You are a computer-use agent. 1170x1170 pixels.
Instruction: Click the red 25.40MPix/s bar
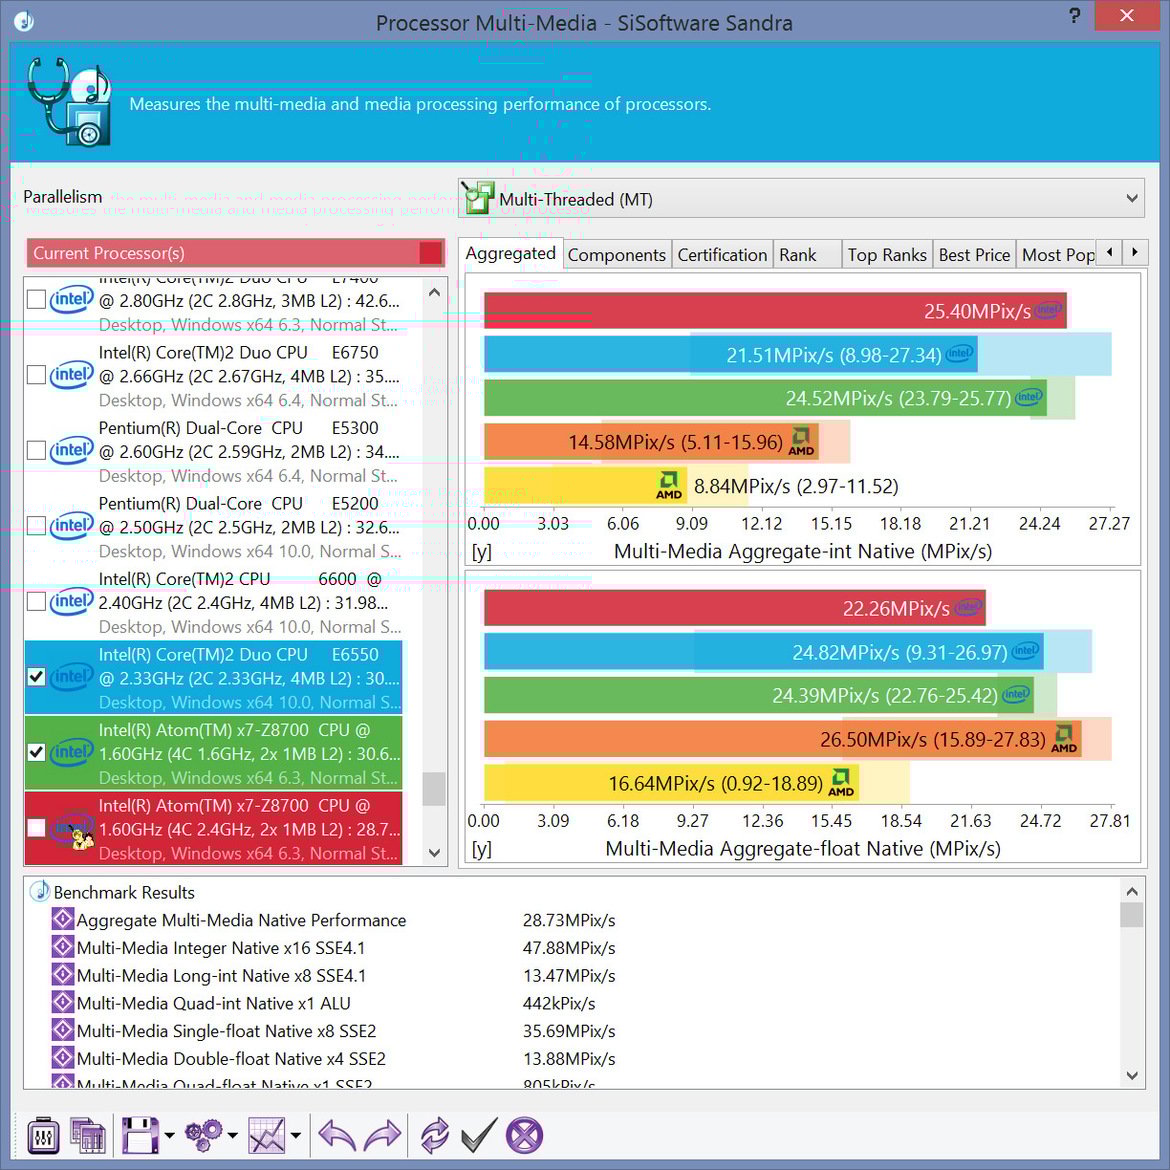click(775, 310)
